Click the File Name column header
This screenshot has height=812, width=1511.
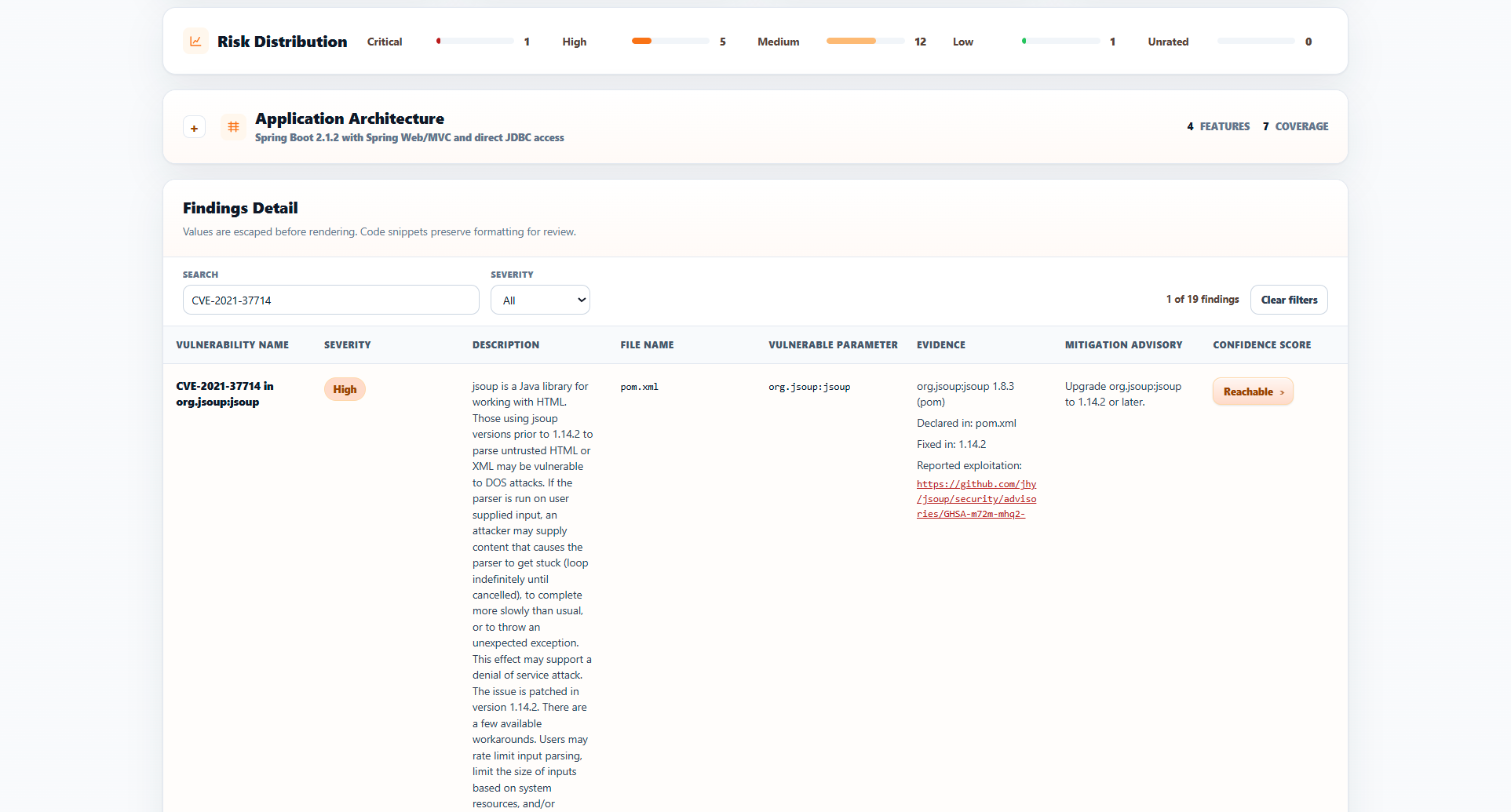647,345
